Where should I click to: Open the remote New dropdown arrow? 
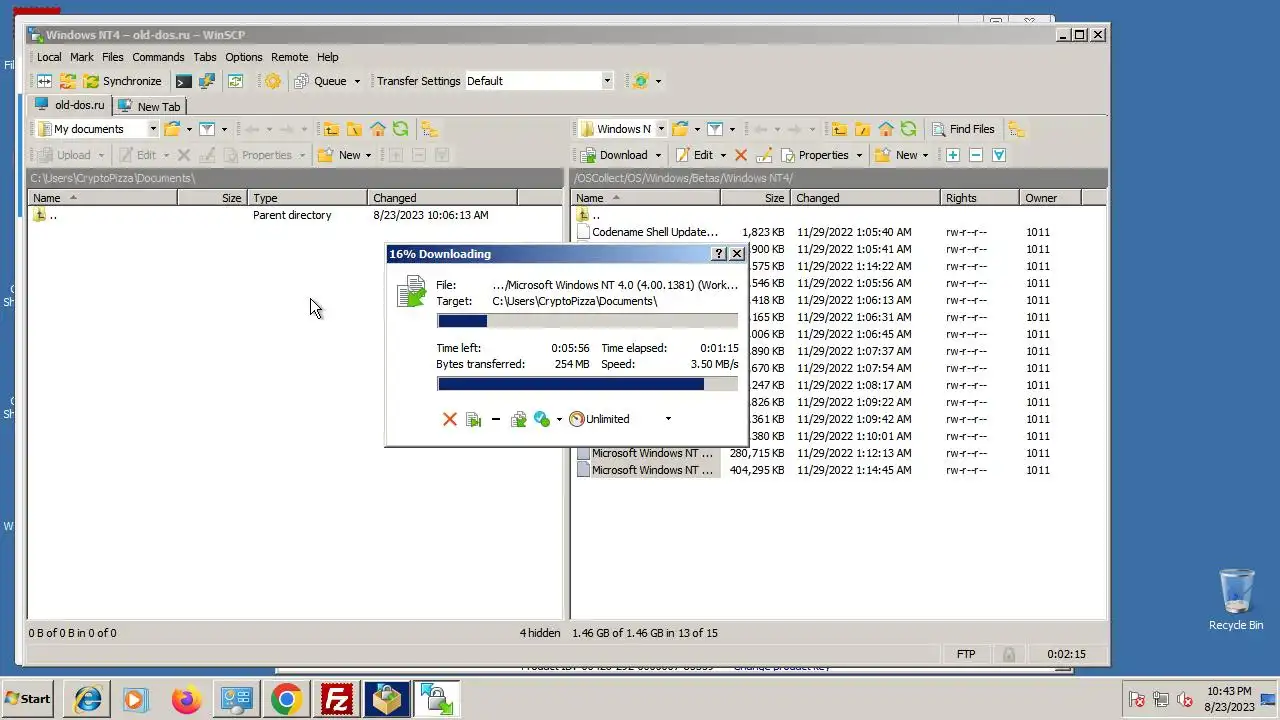point(925,155)
